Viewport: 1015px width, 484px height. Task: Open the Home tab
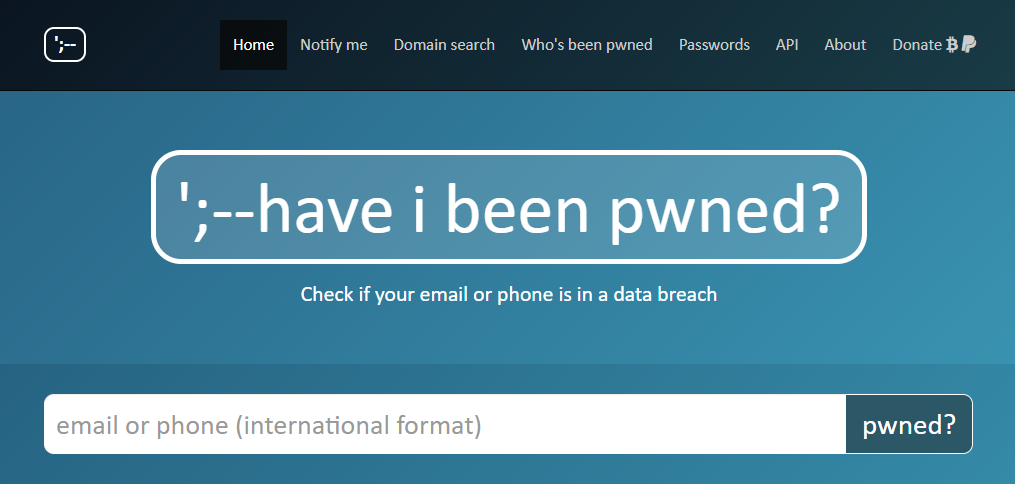[x=253, y=45]
